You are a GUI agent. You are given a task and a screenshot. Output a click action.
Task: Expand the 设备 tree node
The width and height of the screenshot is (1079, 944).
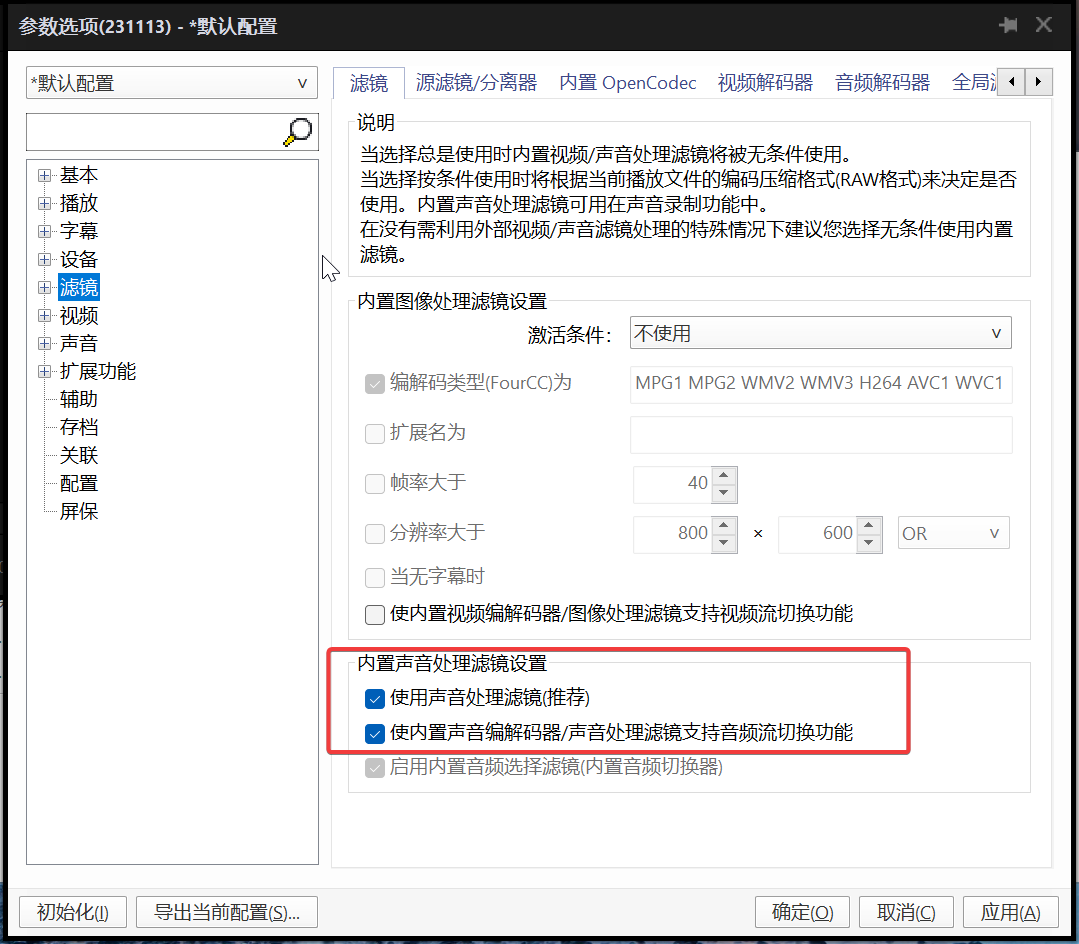pyautogui.click(x=45, y=259)
